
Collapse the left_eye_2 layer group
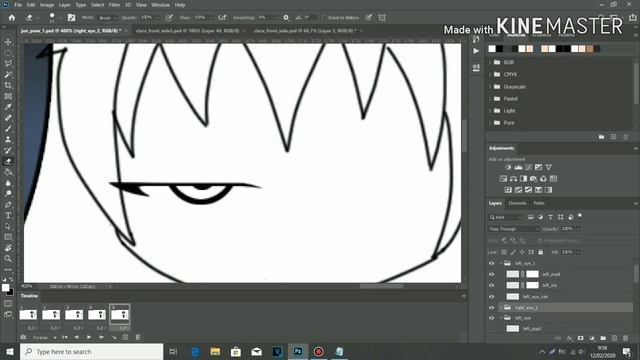pos(501,263)
